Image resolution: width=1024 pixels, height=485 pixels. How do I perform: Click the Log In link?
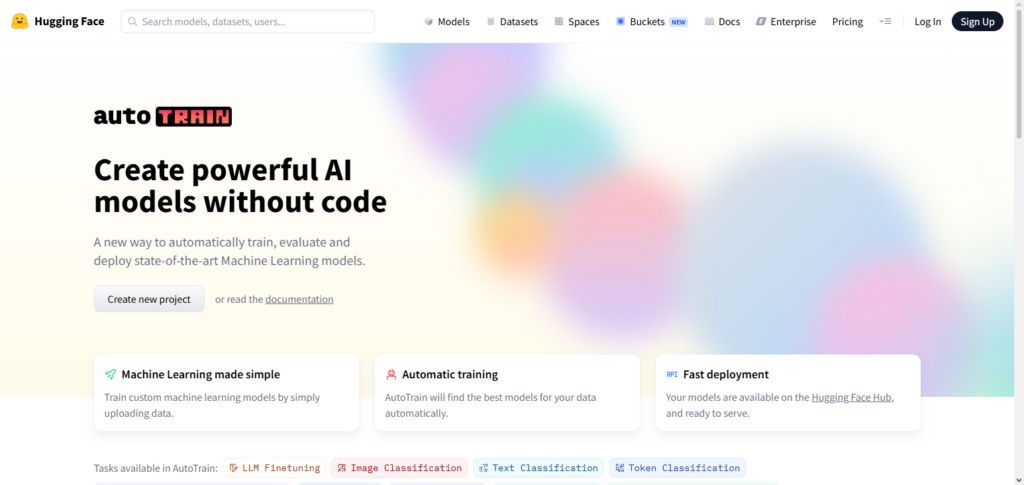pyautogui.click(x=927, y=22)
